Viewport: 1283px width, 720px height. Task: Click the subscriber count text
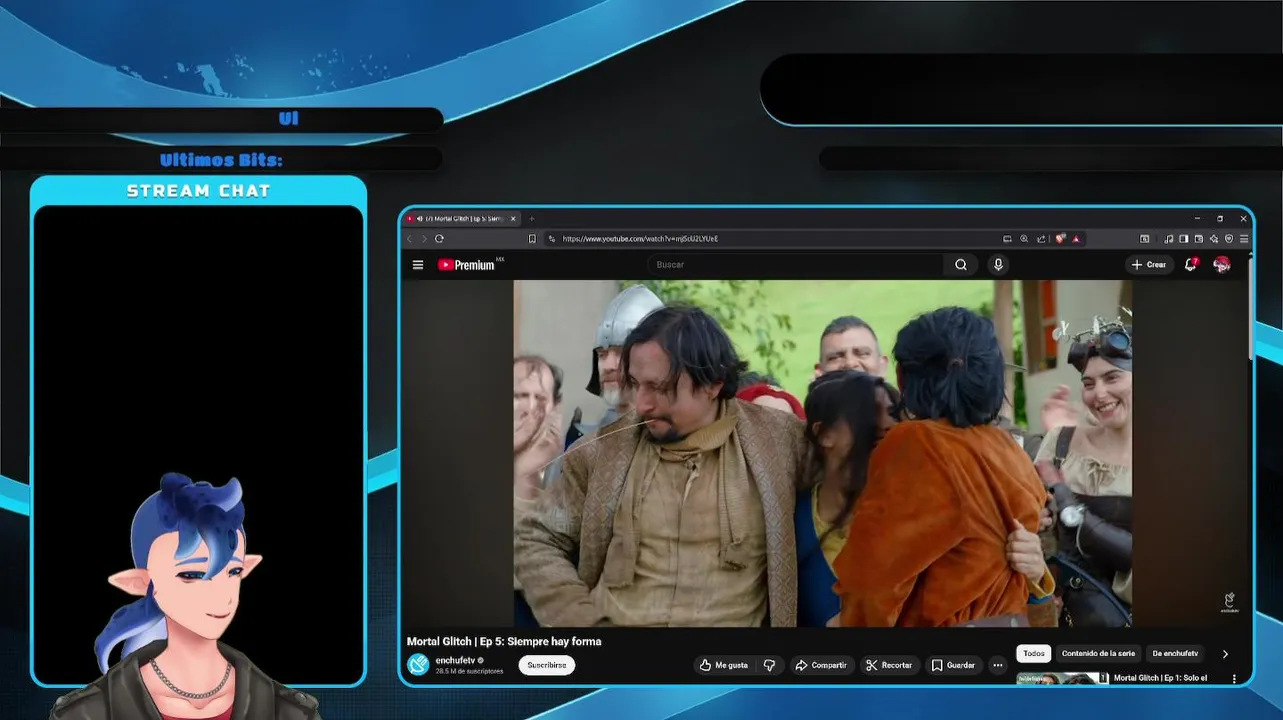coord(469,671)
